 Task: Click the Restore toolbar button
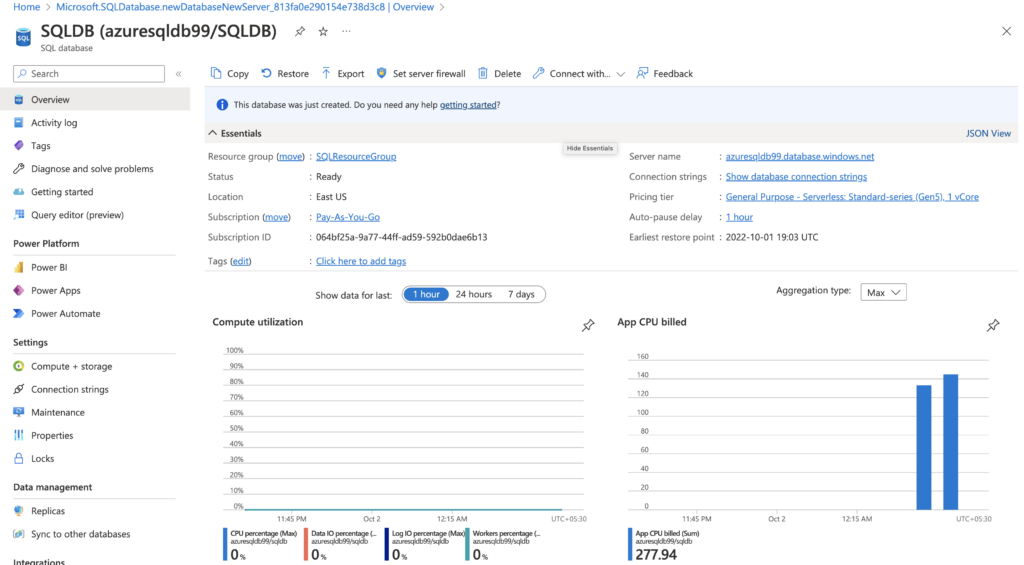pyautogui.click(x=285, y=74)
